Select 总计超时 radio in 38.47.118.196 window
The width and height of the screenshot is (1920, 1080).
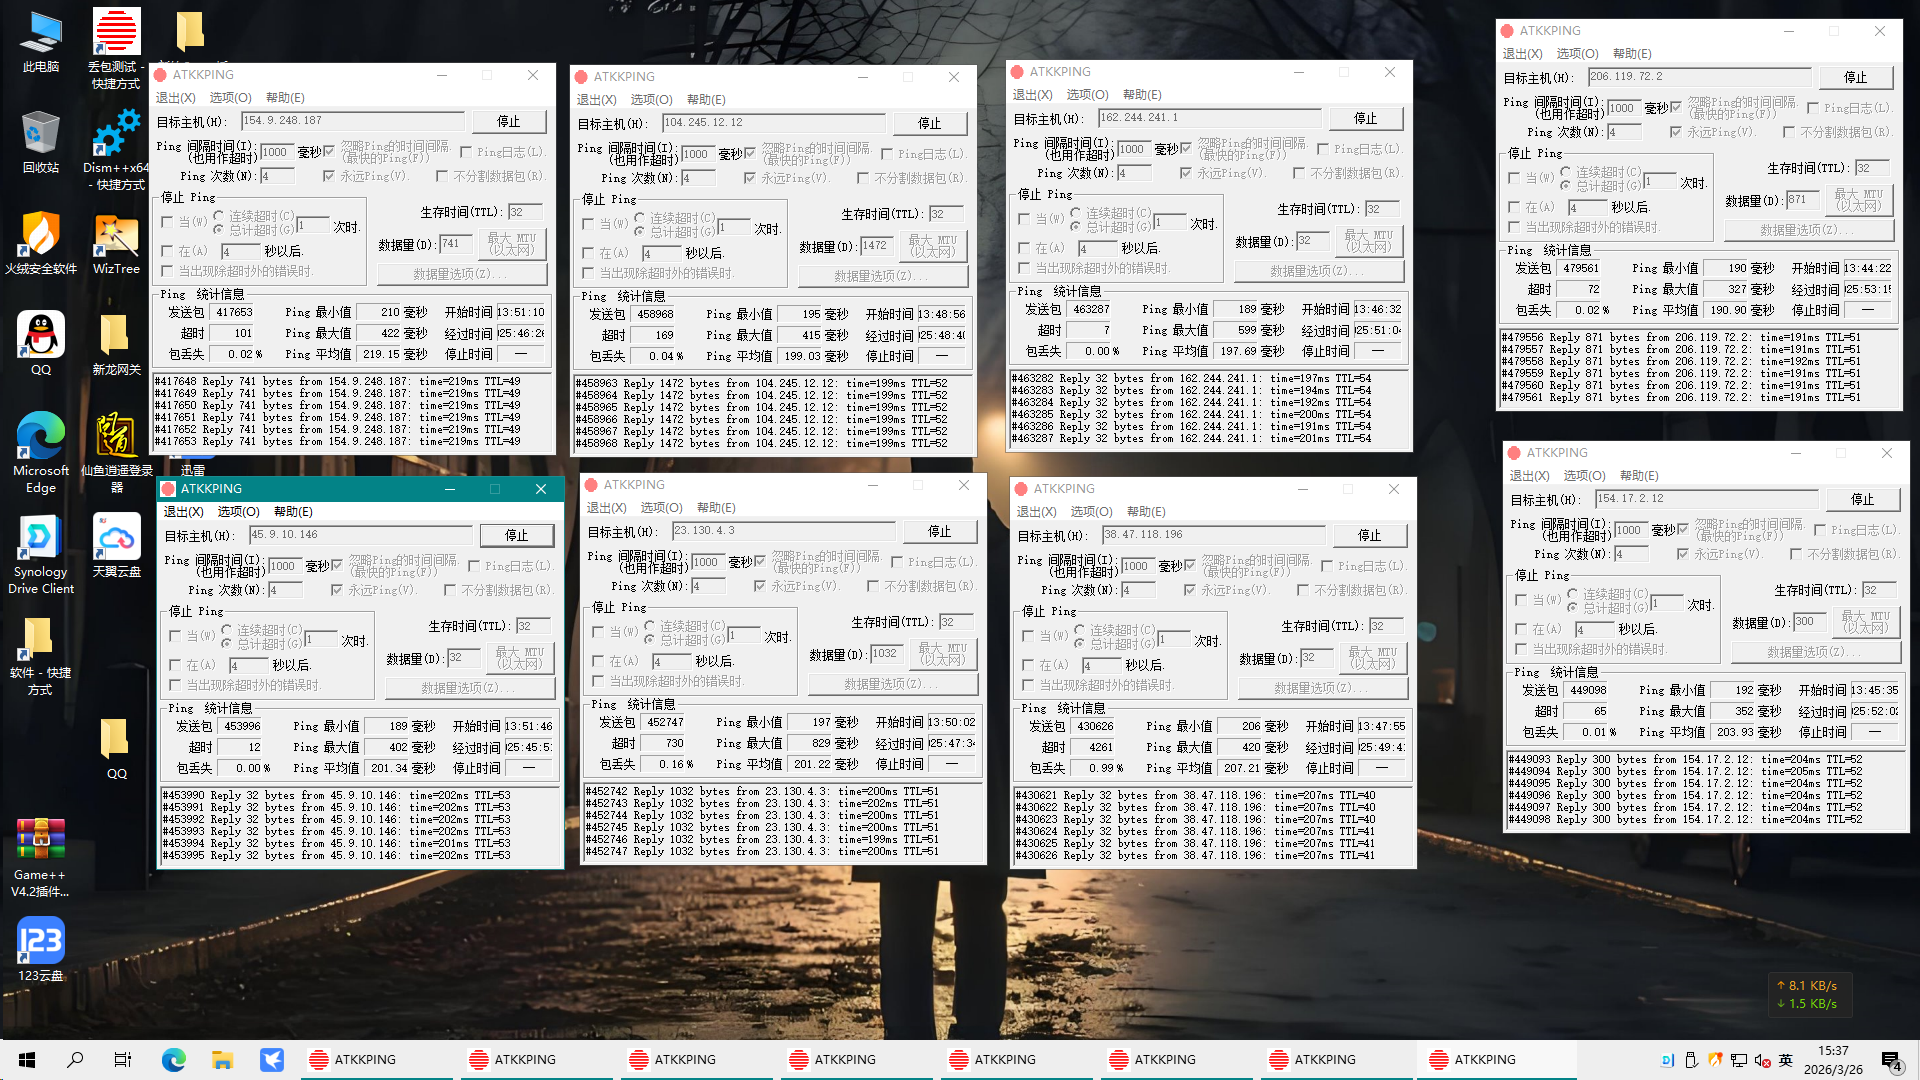point(1080,644)
